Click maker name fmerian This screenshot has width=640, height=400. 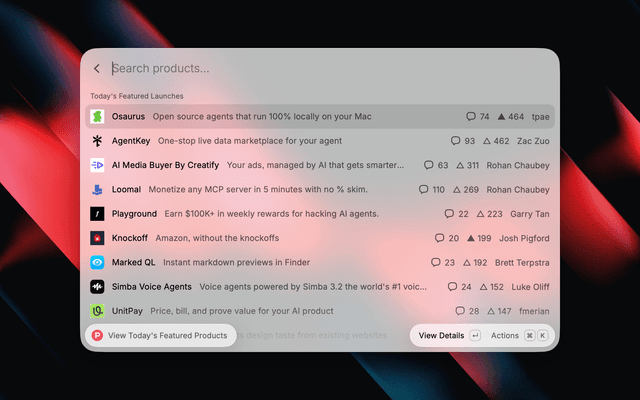[534, 311]
